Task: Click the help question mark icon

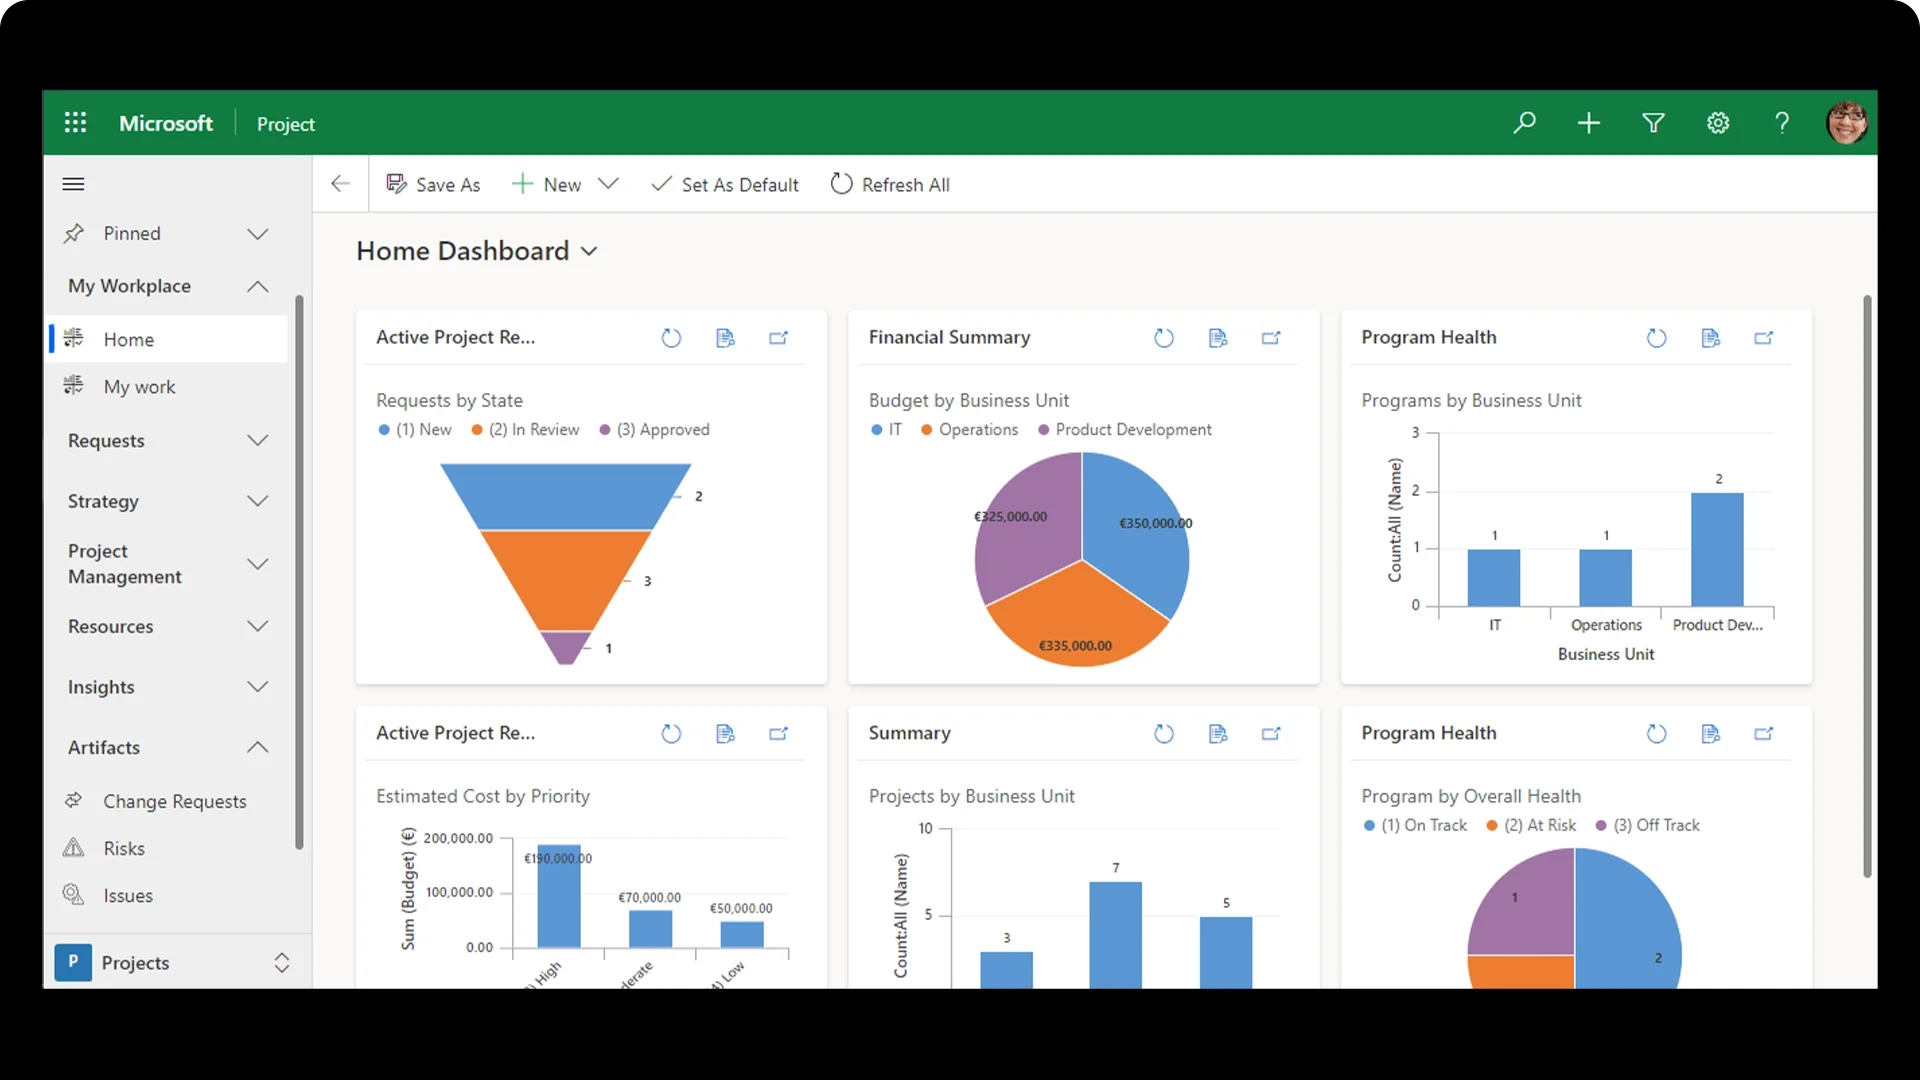Action: coord(1782,123)
